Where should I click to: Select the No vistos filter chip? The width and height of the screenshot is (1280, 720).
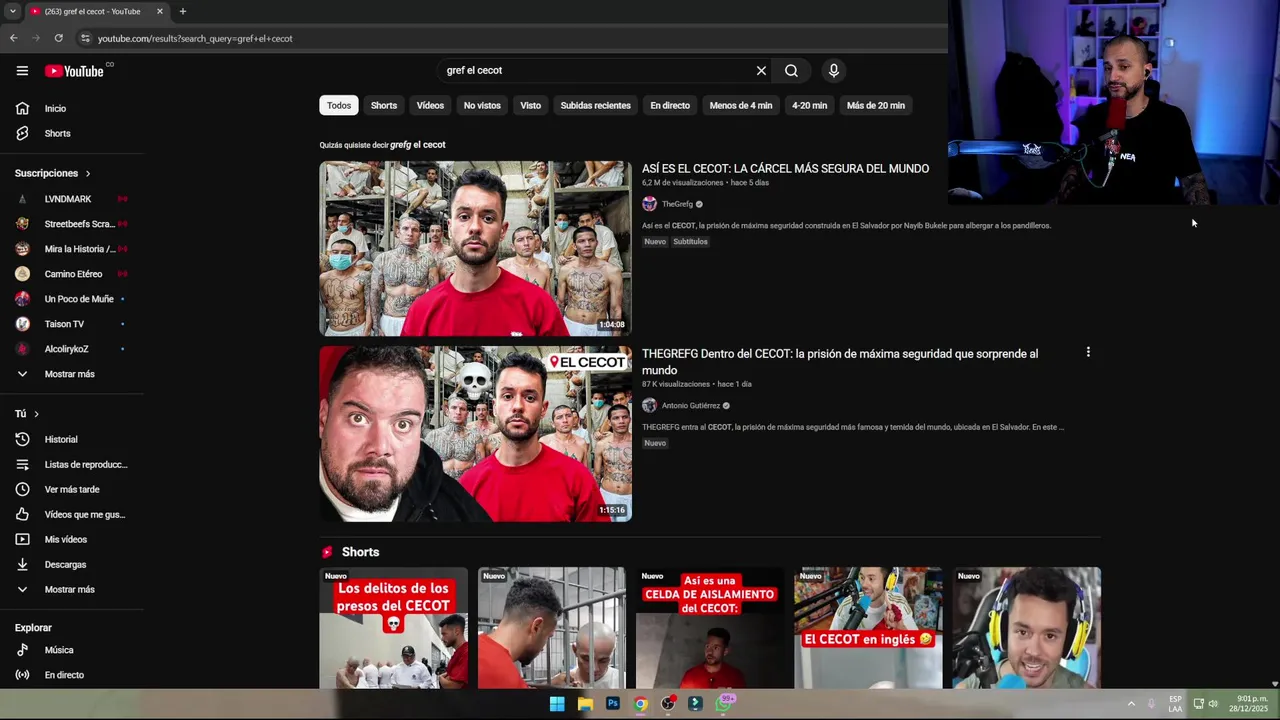(482, 105)
